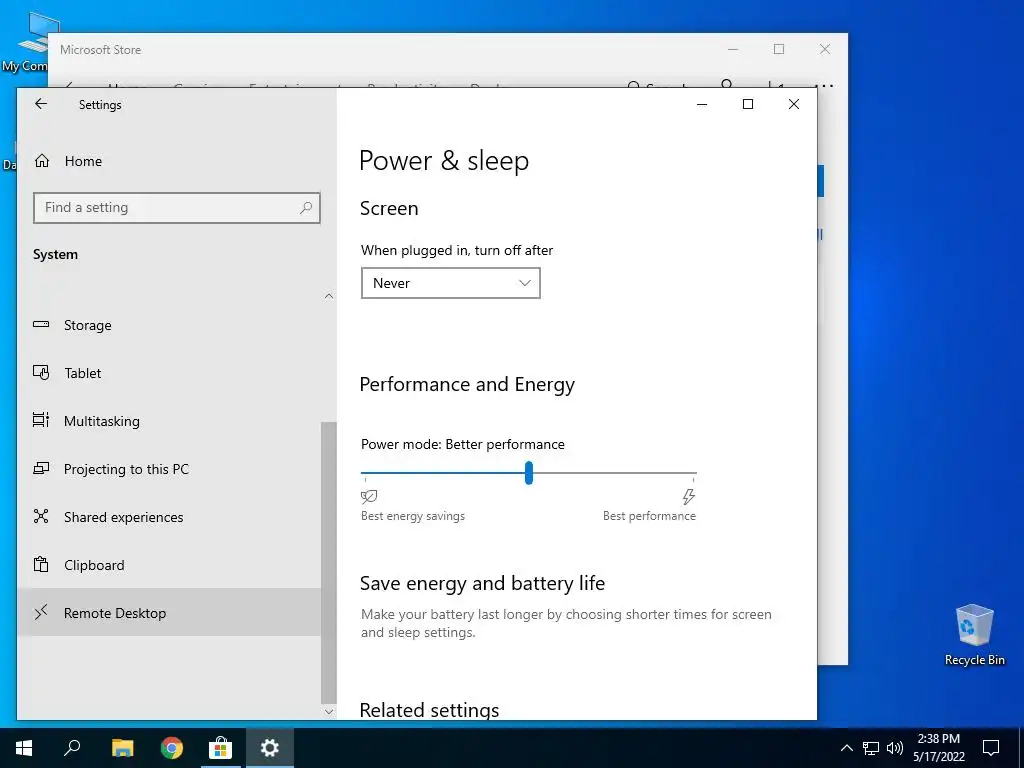Click the Storage drive icon
Screen dimensions: 1024x768
tap(41, 325)
